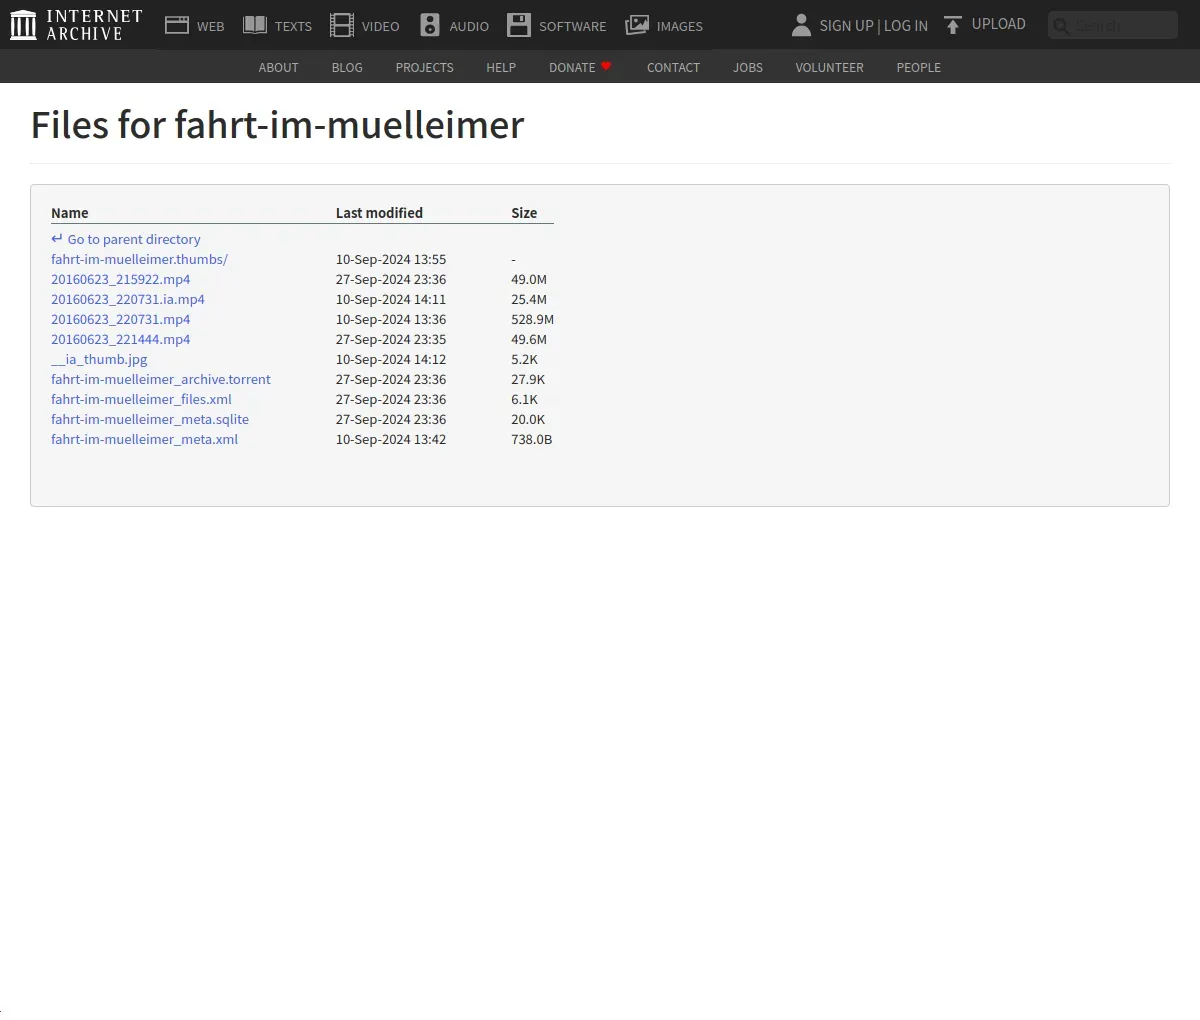Open the PROJECTS menu item
1200x1020 pixels.
[x=424, y=67]
